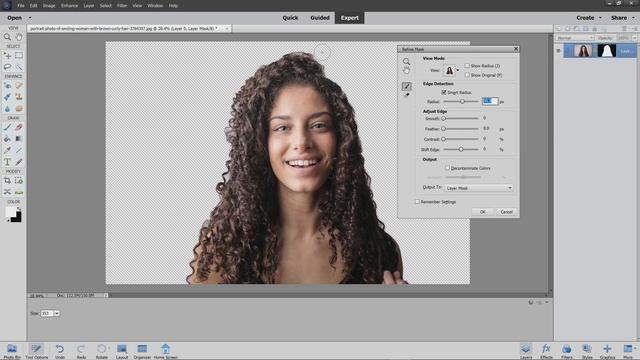The width and height of the screenshot is (640, 360).
Task: Open the File menu
Action: pos(21,6)
